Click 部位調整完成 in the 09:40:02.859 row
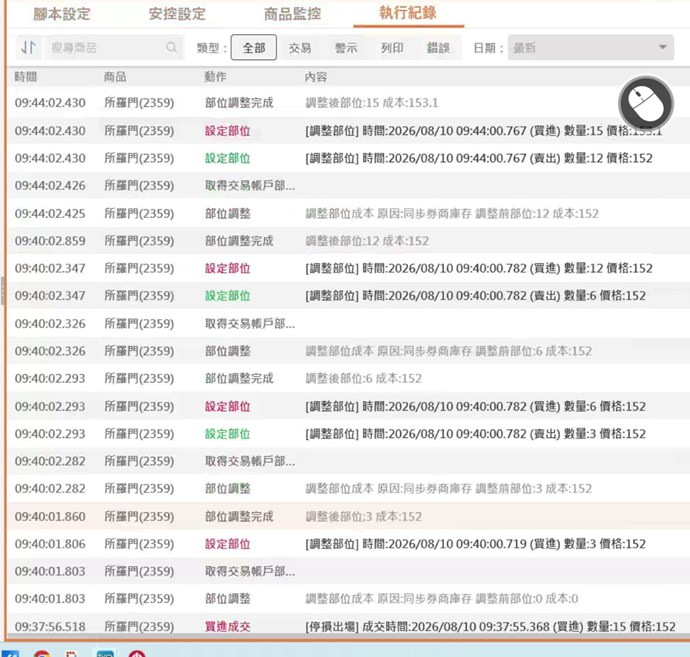This screenshot has height=657, width=690. point(239,241)
